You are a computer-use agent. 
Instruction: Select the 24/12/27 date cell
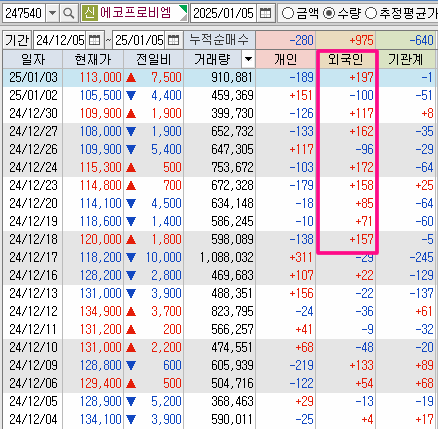[x=33, y=131]
